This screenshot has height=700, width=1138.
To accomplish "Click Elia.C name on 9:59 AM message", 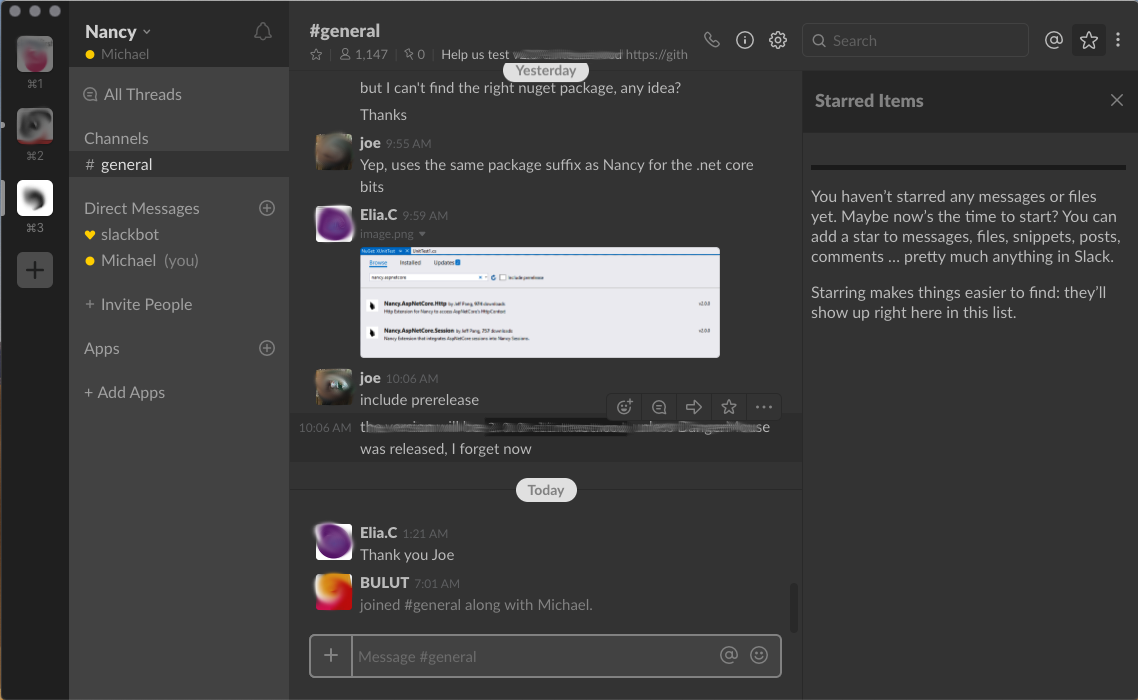I will (378, 215).
